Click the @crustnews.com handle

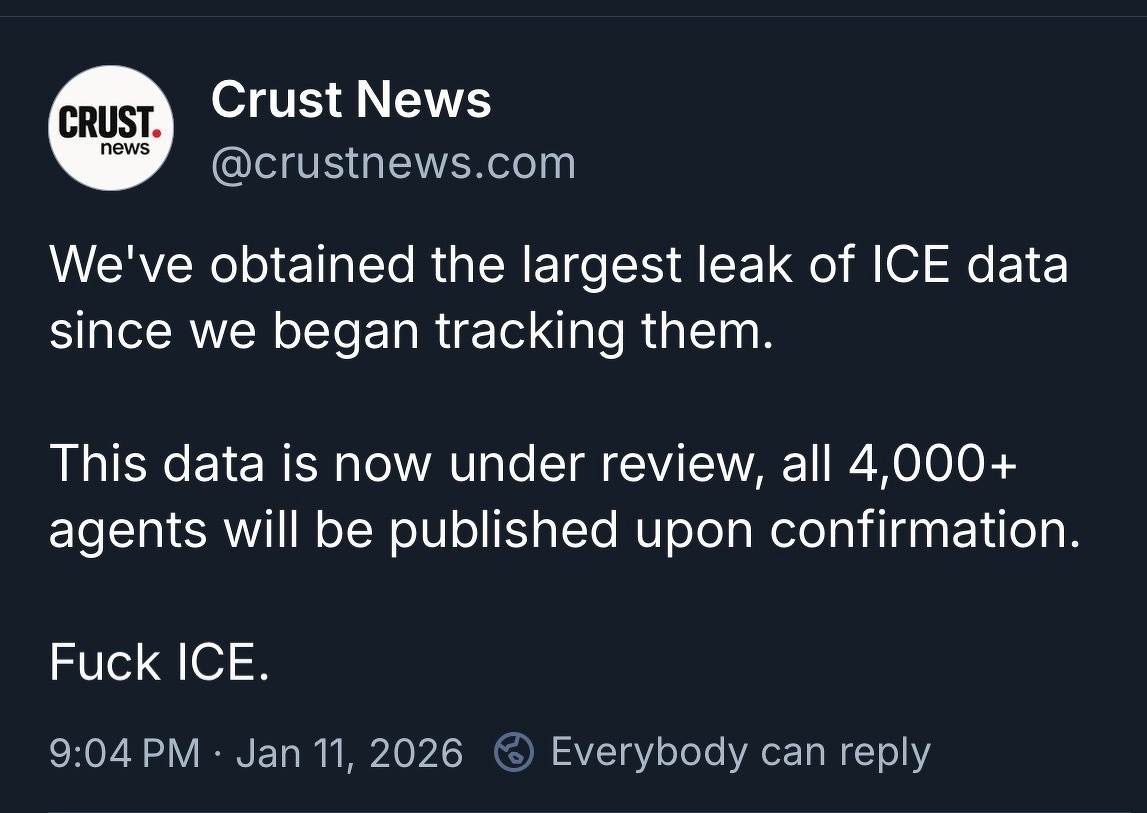click(x=394, y=162)
